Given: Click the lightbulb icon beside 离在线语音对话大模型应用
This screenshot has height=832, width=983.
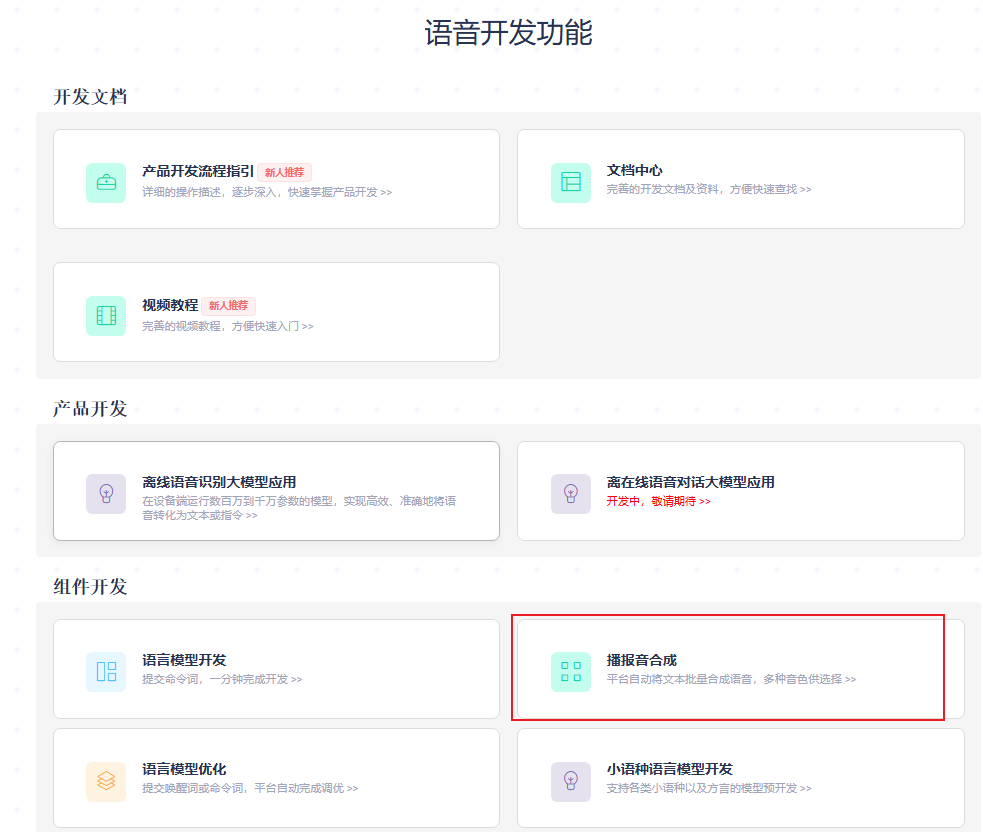Looking at the screenshot, I should 570,493.
